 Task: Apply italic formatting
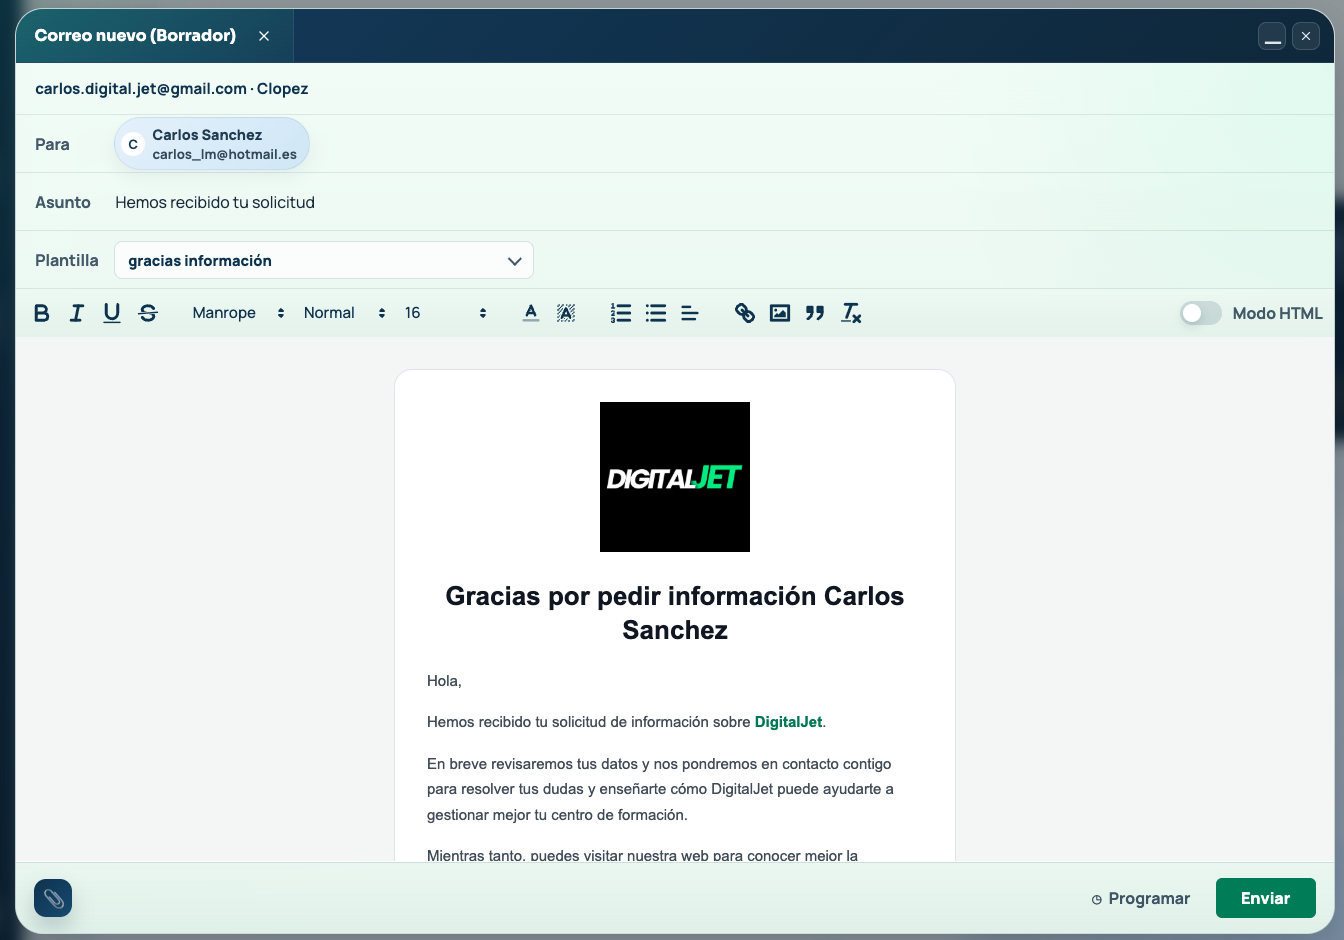[77, 313]
